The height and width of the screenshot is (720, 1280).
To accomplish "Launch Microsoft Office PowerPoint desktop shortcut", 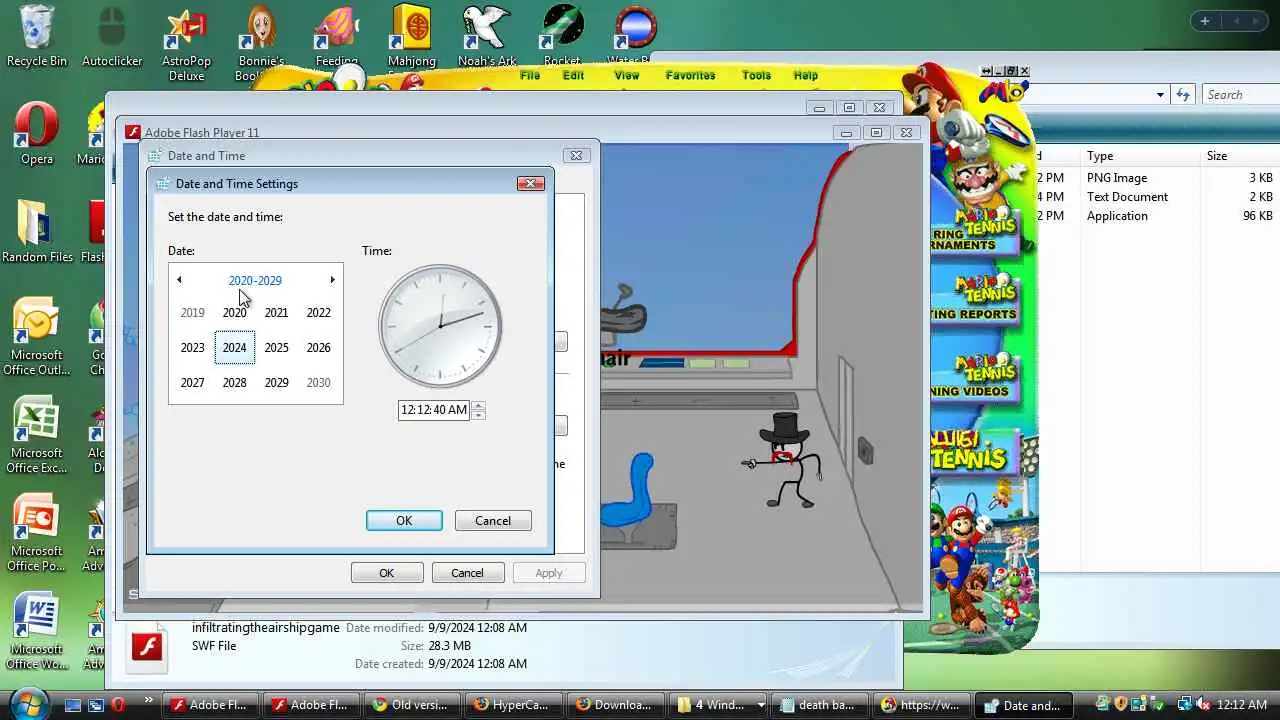I will (x=37, y=533).
